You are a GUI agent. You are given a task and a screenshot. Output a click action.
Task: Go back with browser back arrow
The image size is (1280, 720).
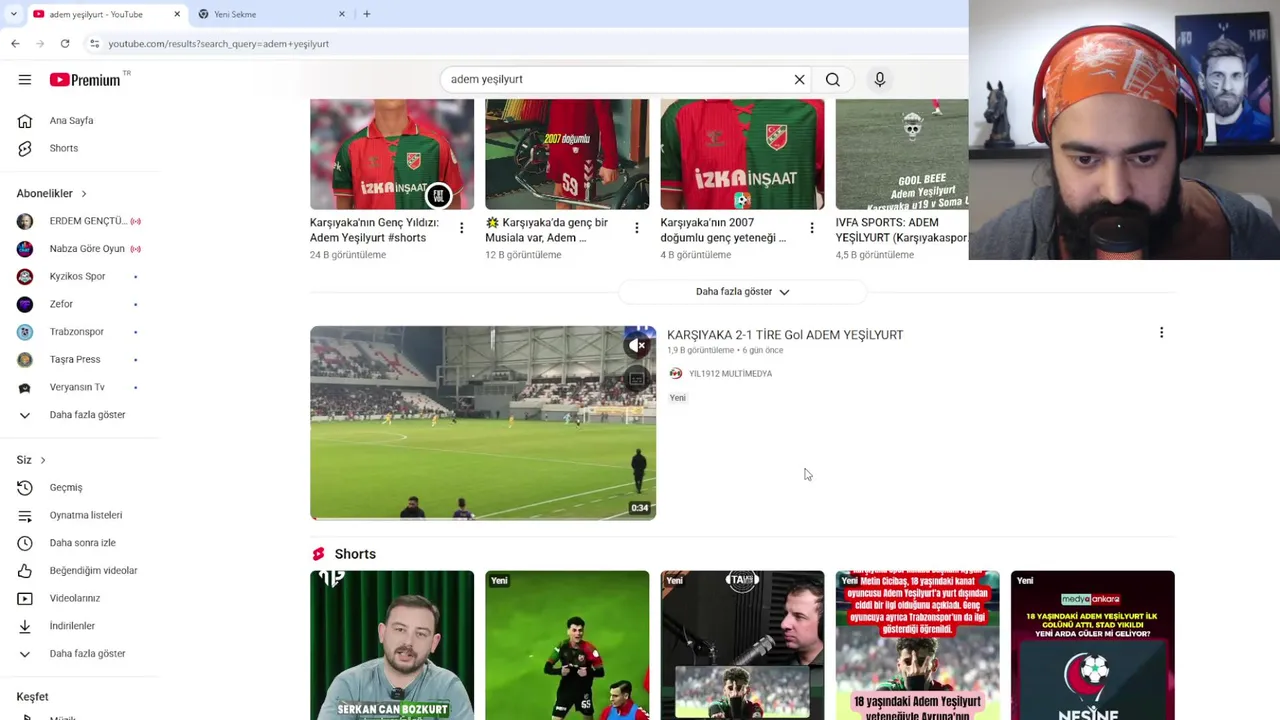[15, 44]
